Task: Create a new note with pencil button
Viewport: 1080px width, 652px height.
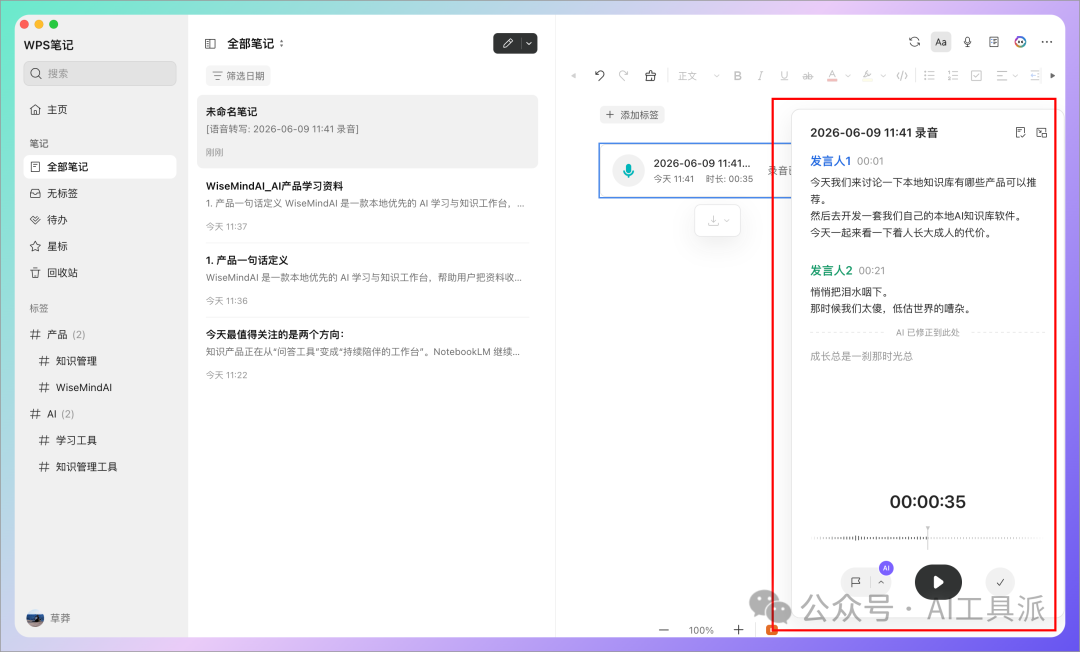Action: pyautogui.click(x=508, y=43)
